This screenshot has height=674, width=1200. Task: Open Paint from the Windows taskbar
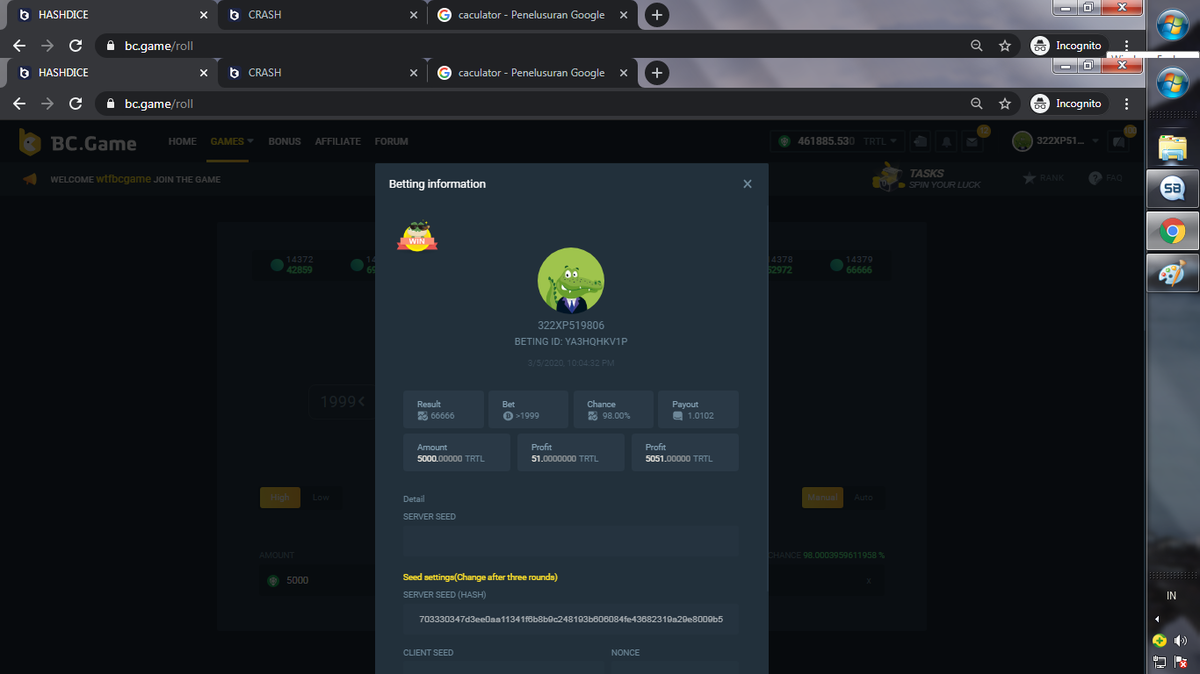pyautogui.click(x=1171, y=273)
